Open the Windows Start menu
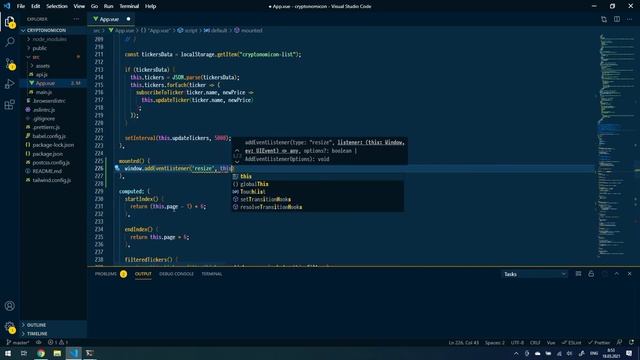Screen dimensions: 640x360 [x=8, y=353]
